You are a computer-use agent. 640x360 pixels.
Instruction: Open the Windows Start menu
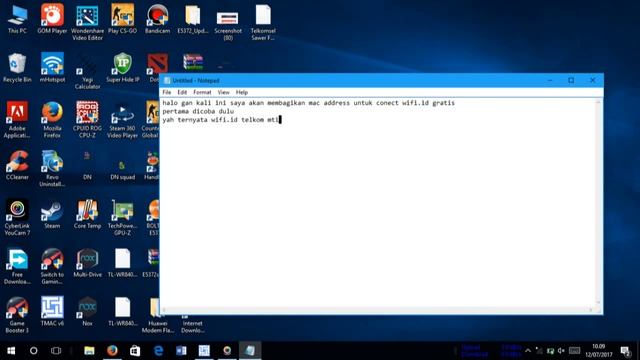[11, 351]
